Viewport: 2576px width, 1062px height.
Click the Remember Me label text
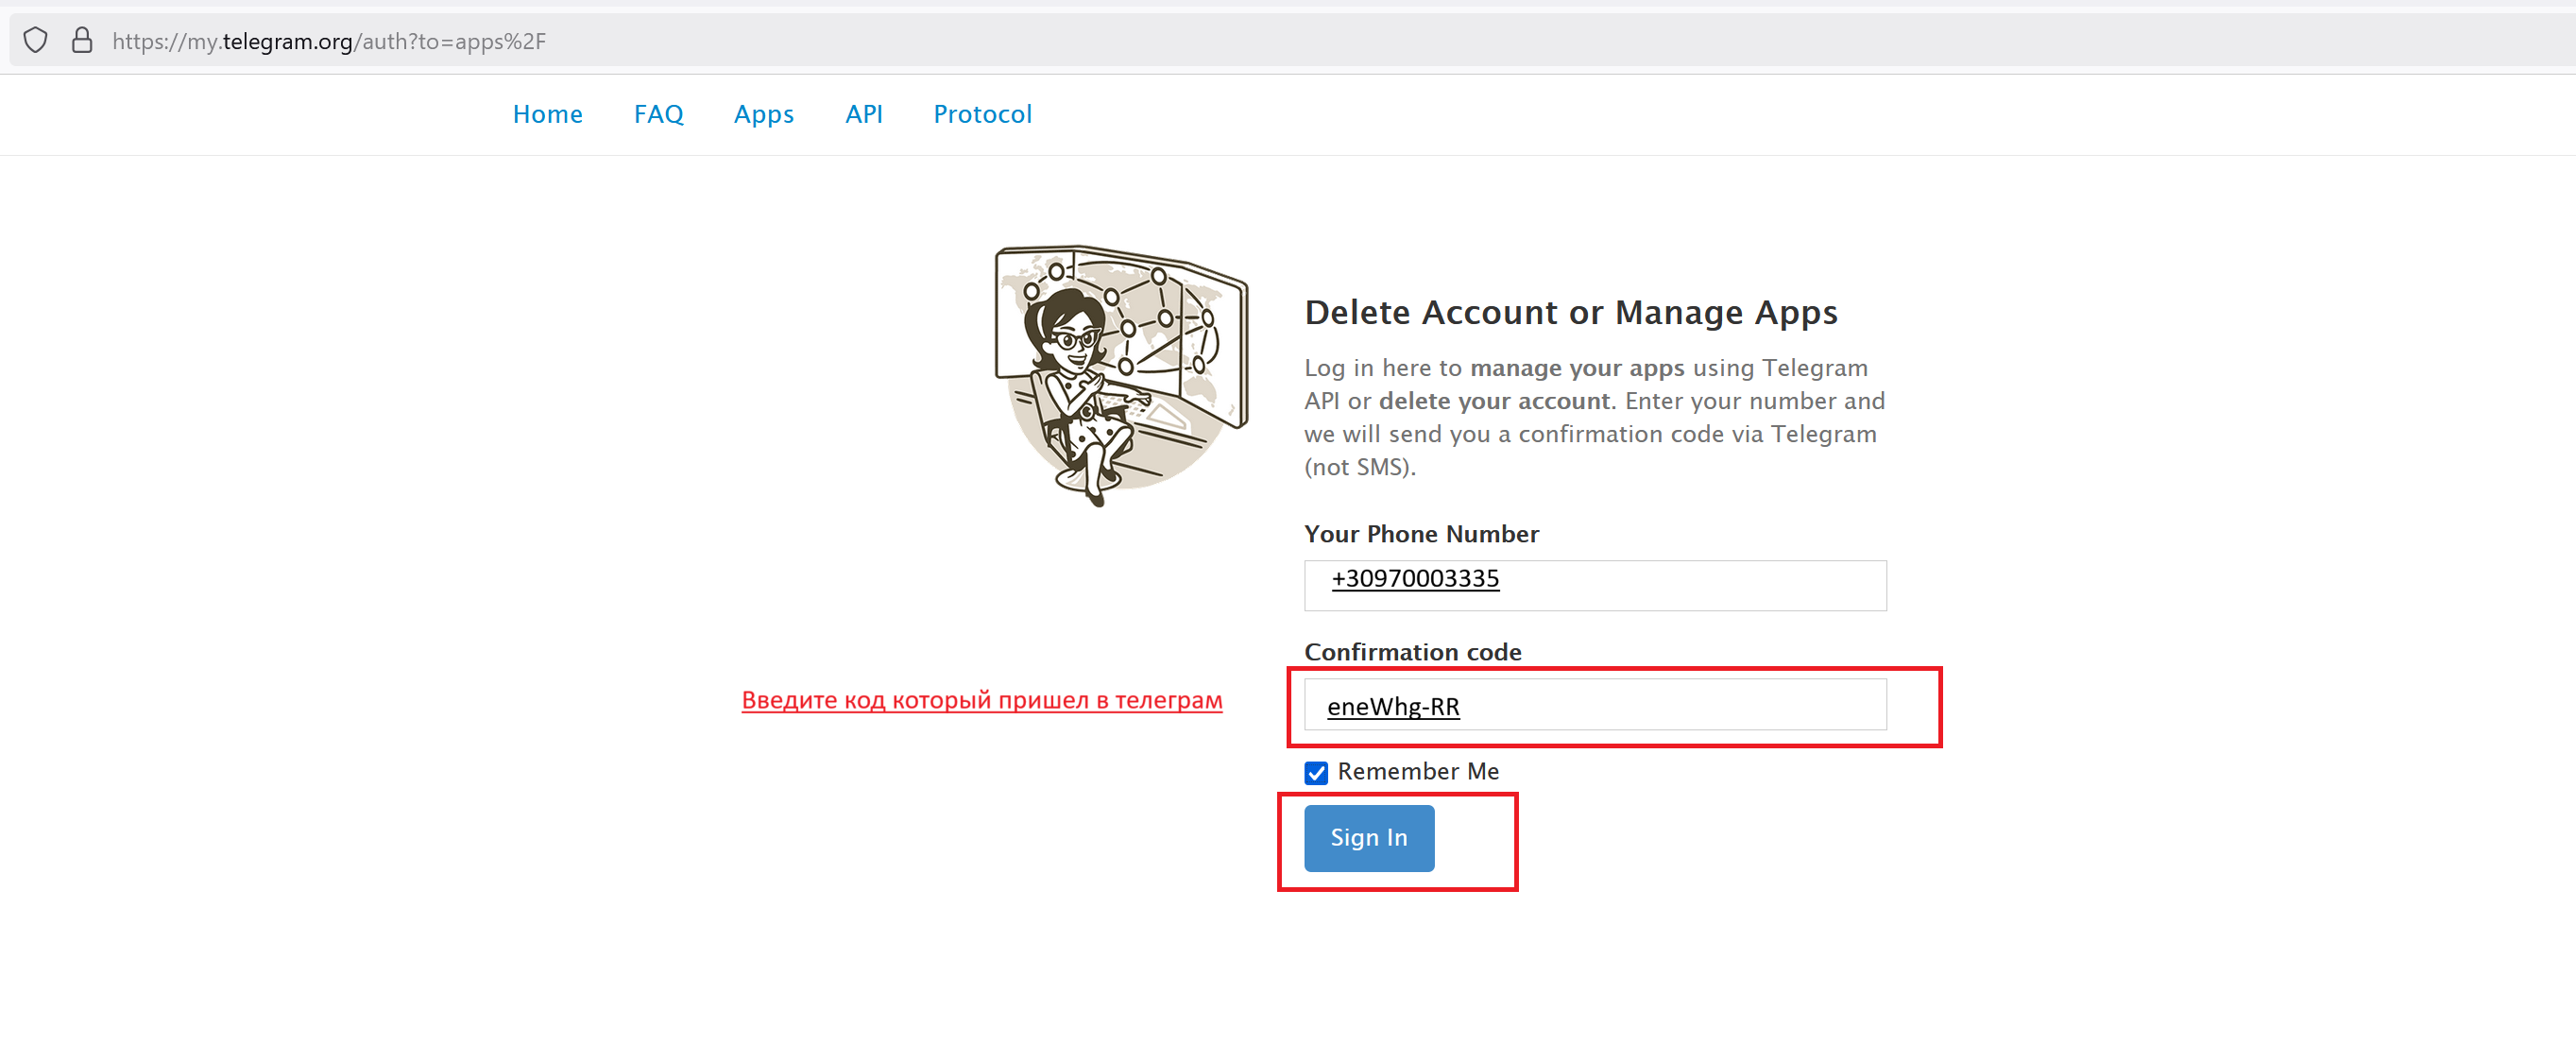(1417, 771)
